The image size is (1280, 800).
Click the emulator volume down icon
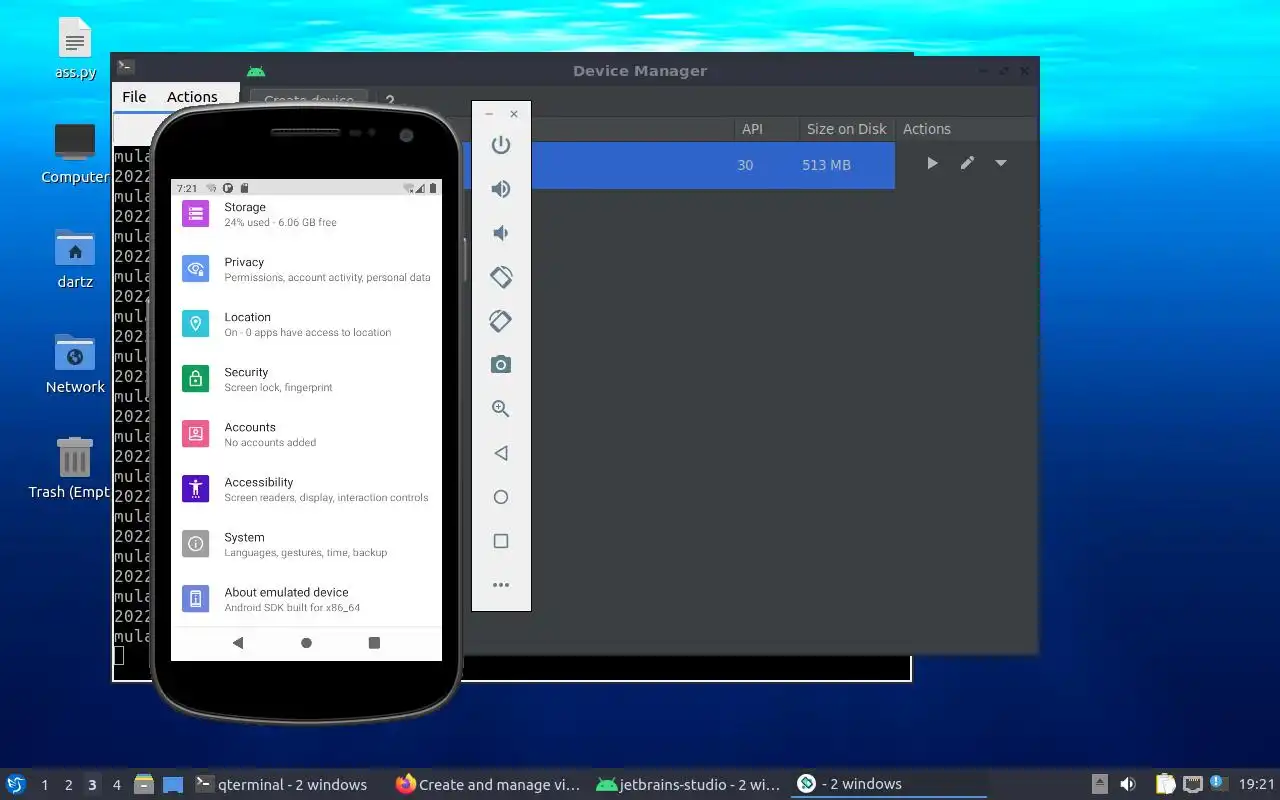(x=501, y=233)
